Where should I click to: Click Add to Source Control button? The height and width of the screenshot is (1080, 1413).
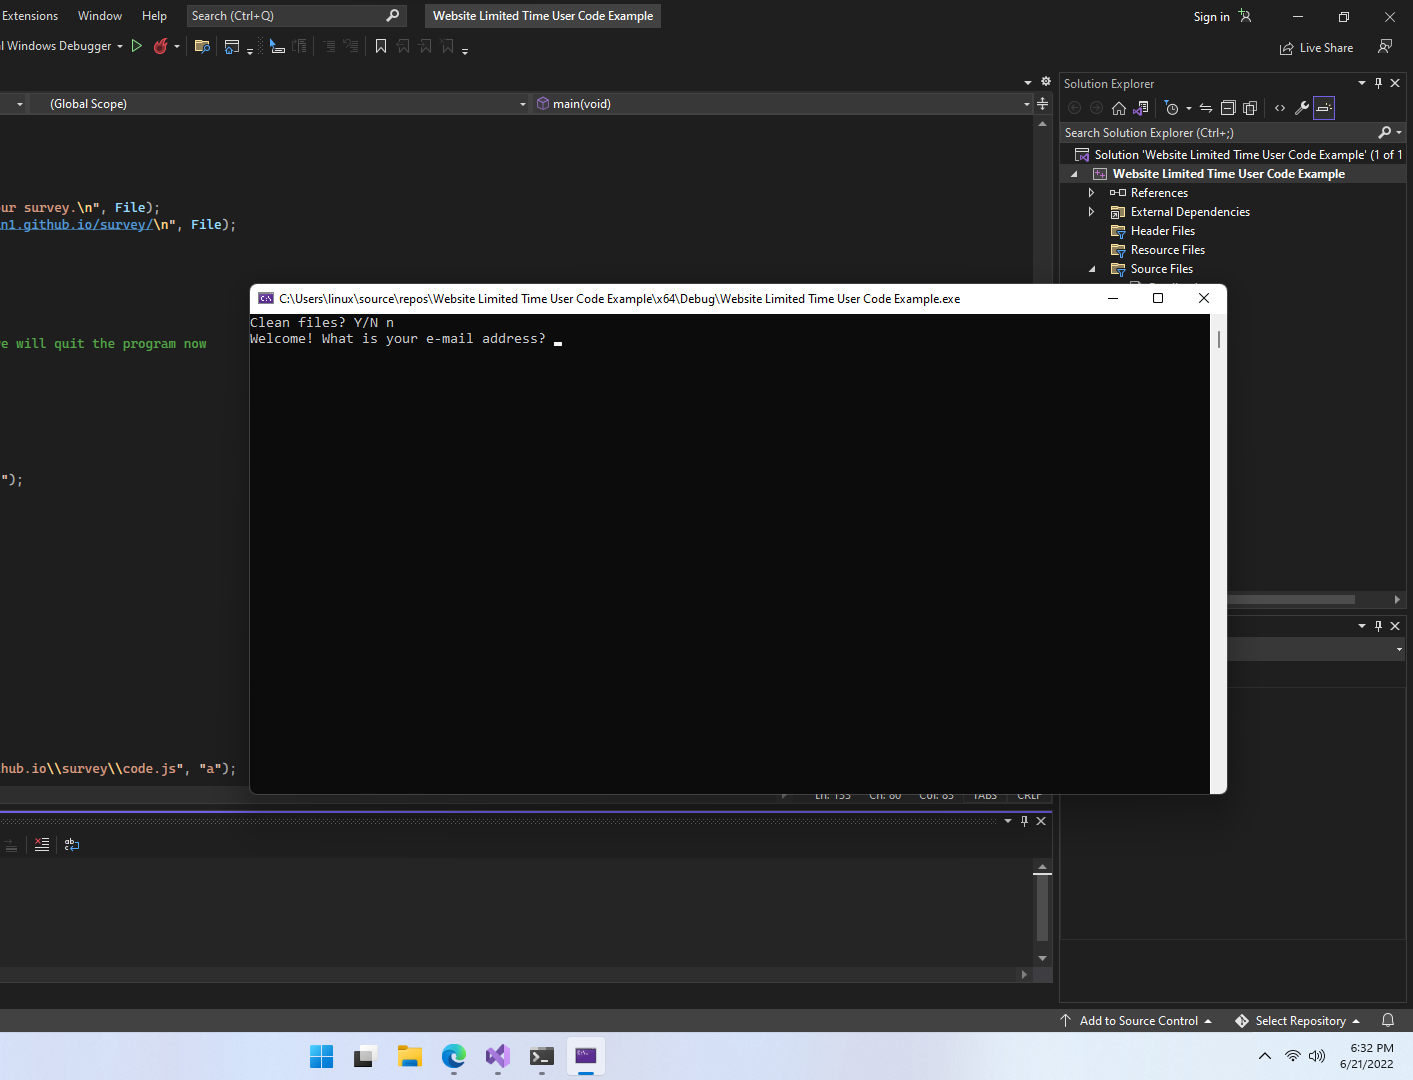pyautogui.click(x=1137, y=1021)
